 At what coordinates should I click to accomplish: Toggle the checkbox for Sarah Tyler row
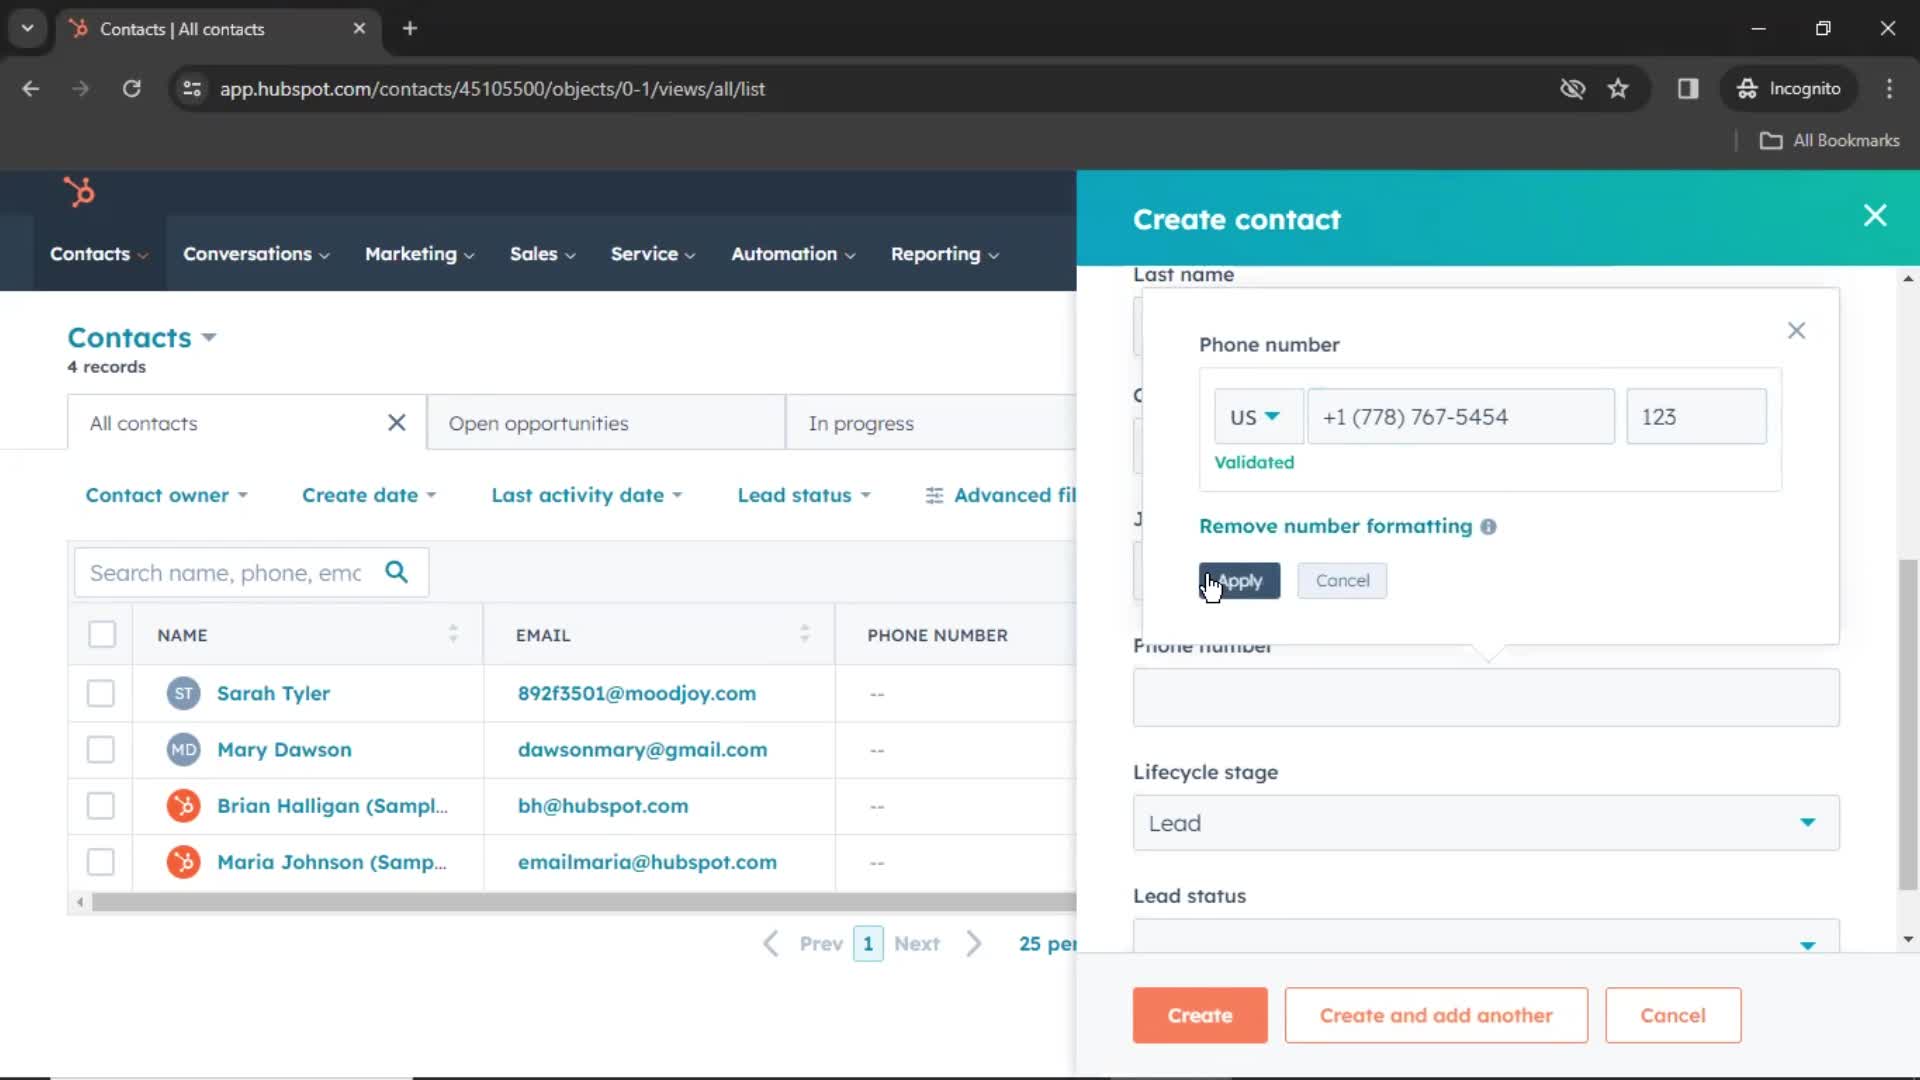(x=102, y=692)
